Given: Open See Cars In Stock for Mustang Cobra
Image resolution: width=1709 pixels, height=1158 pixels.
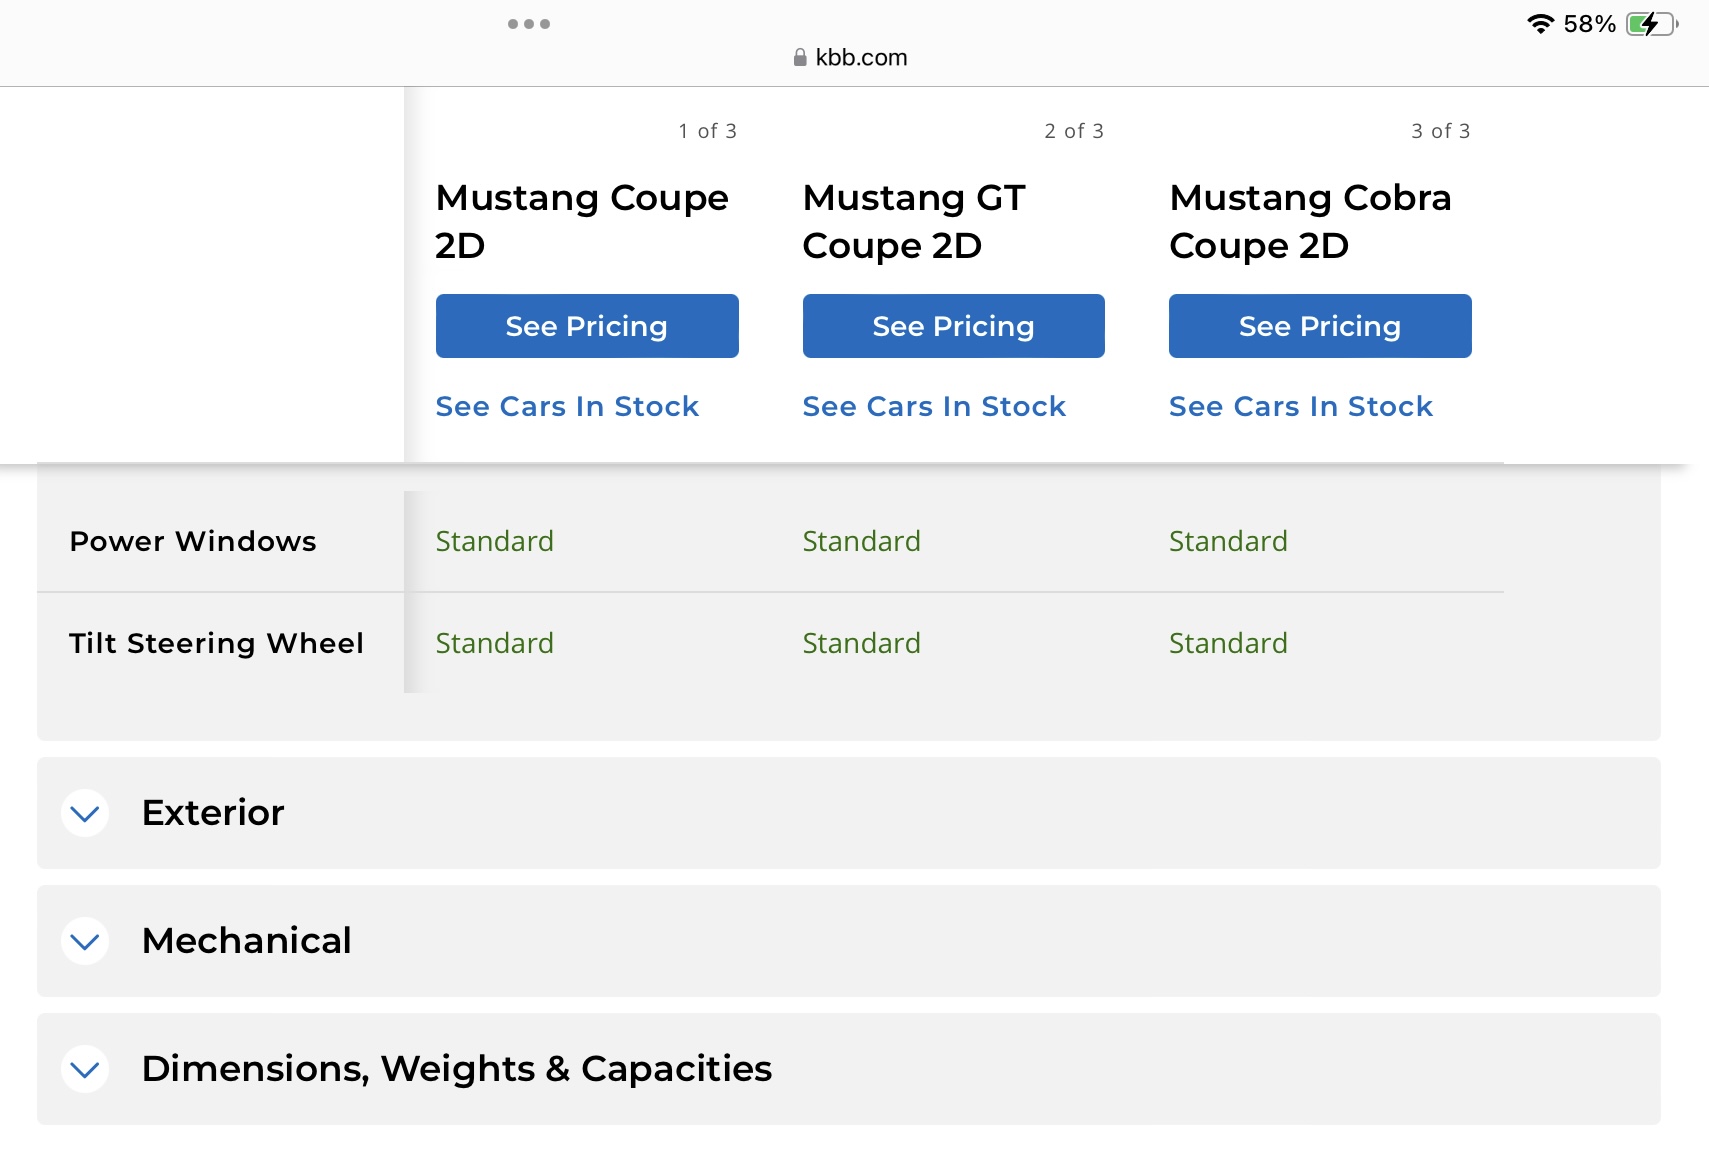Looking at the screenshot, I should (x=1301, y=406).
